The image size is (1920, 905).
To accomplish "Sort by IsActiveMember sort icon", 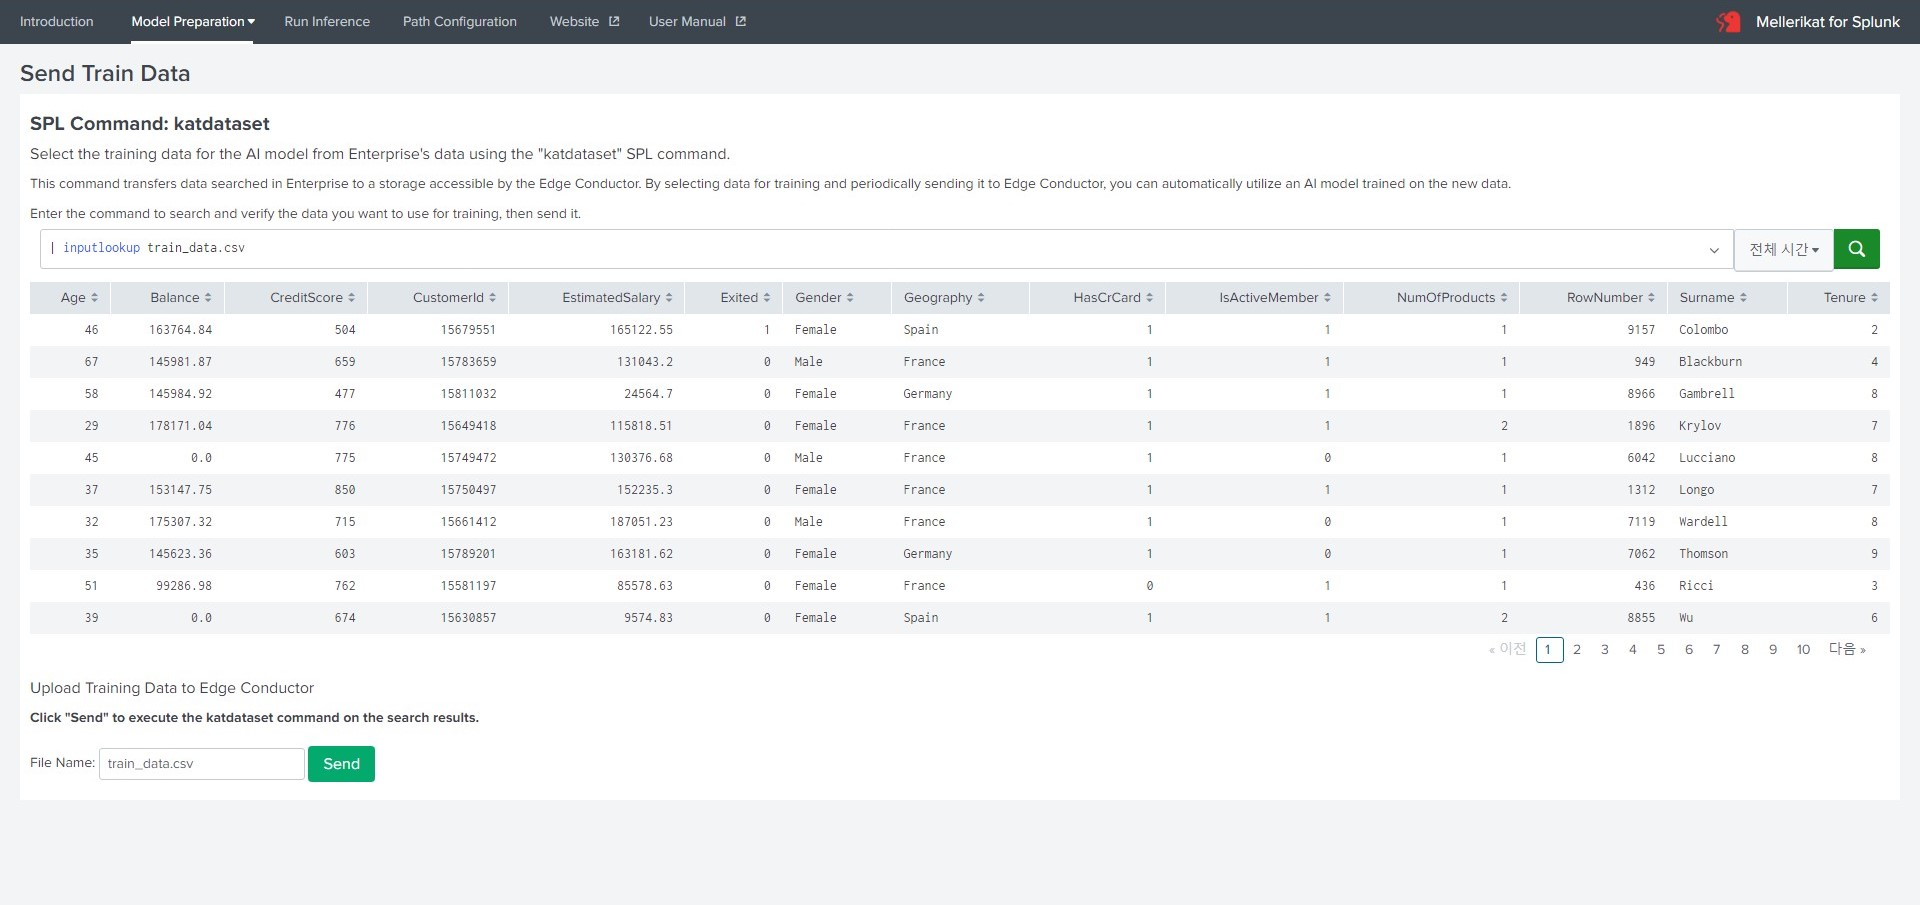I will [x=1327, y=298].
